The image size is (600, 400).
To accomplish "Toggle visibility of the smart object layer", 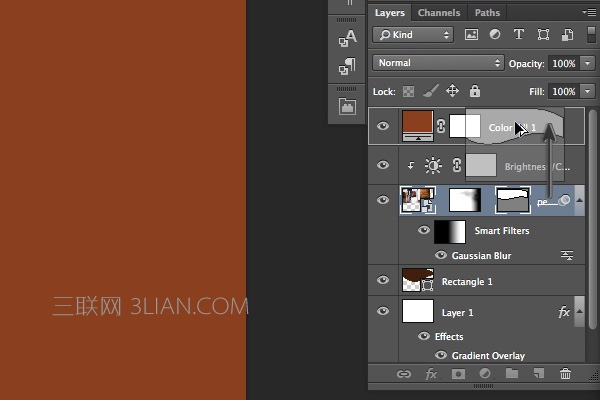I will (383, 200).
